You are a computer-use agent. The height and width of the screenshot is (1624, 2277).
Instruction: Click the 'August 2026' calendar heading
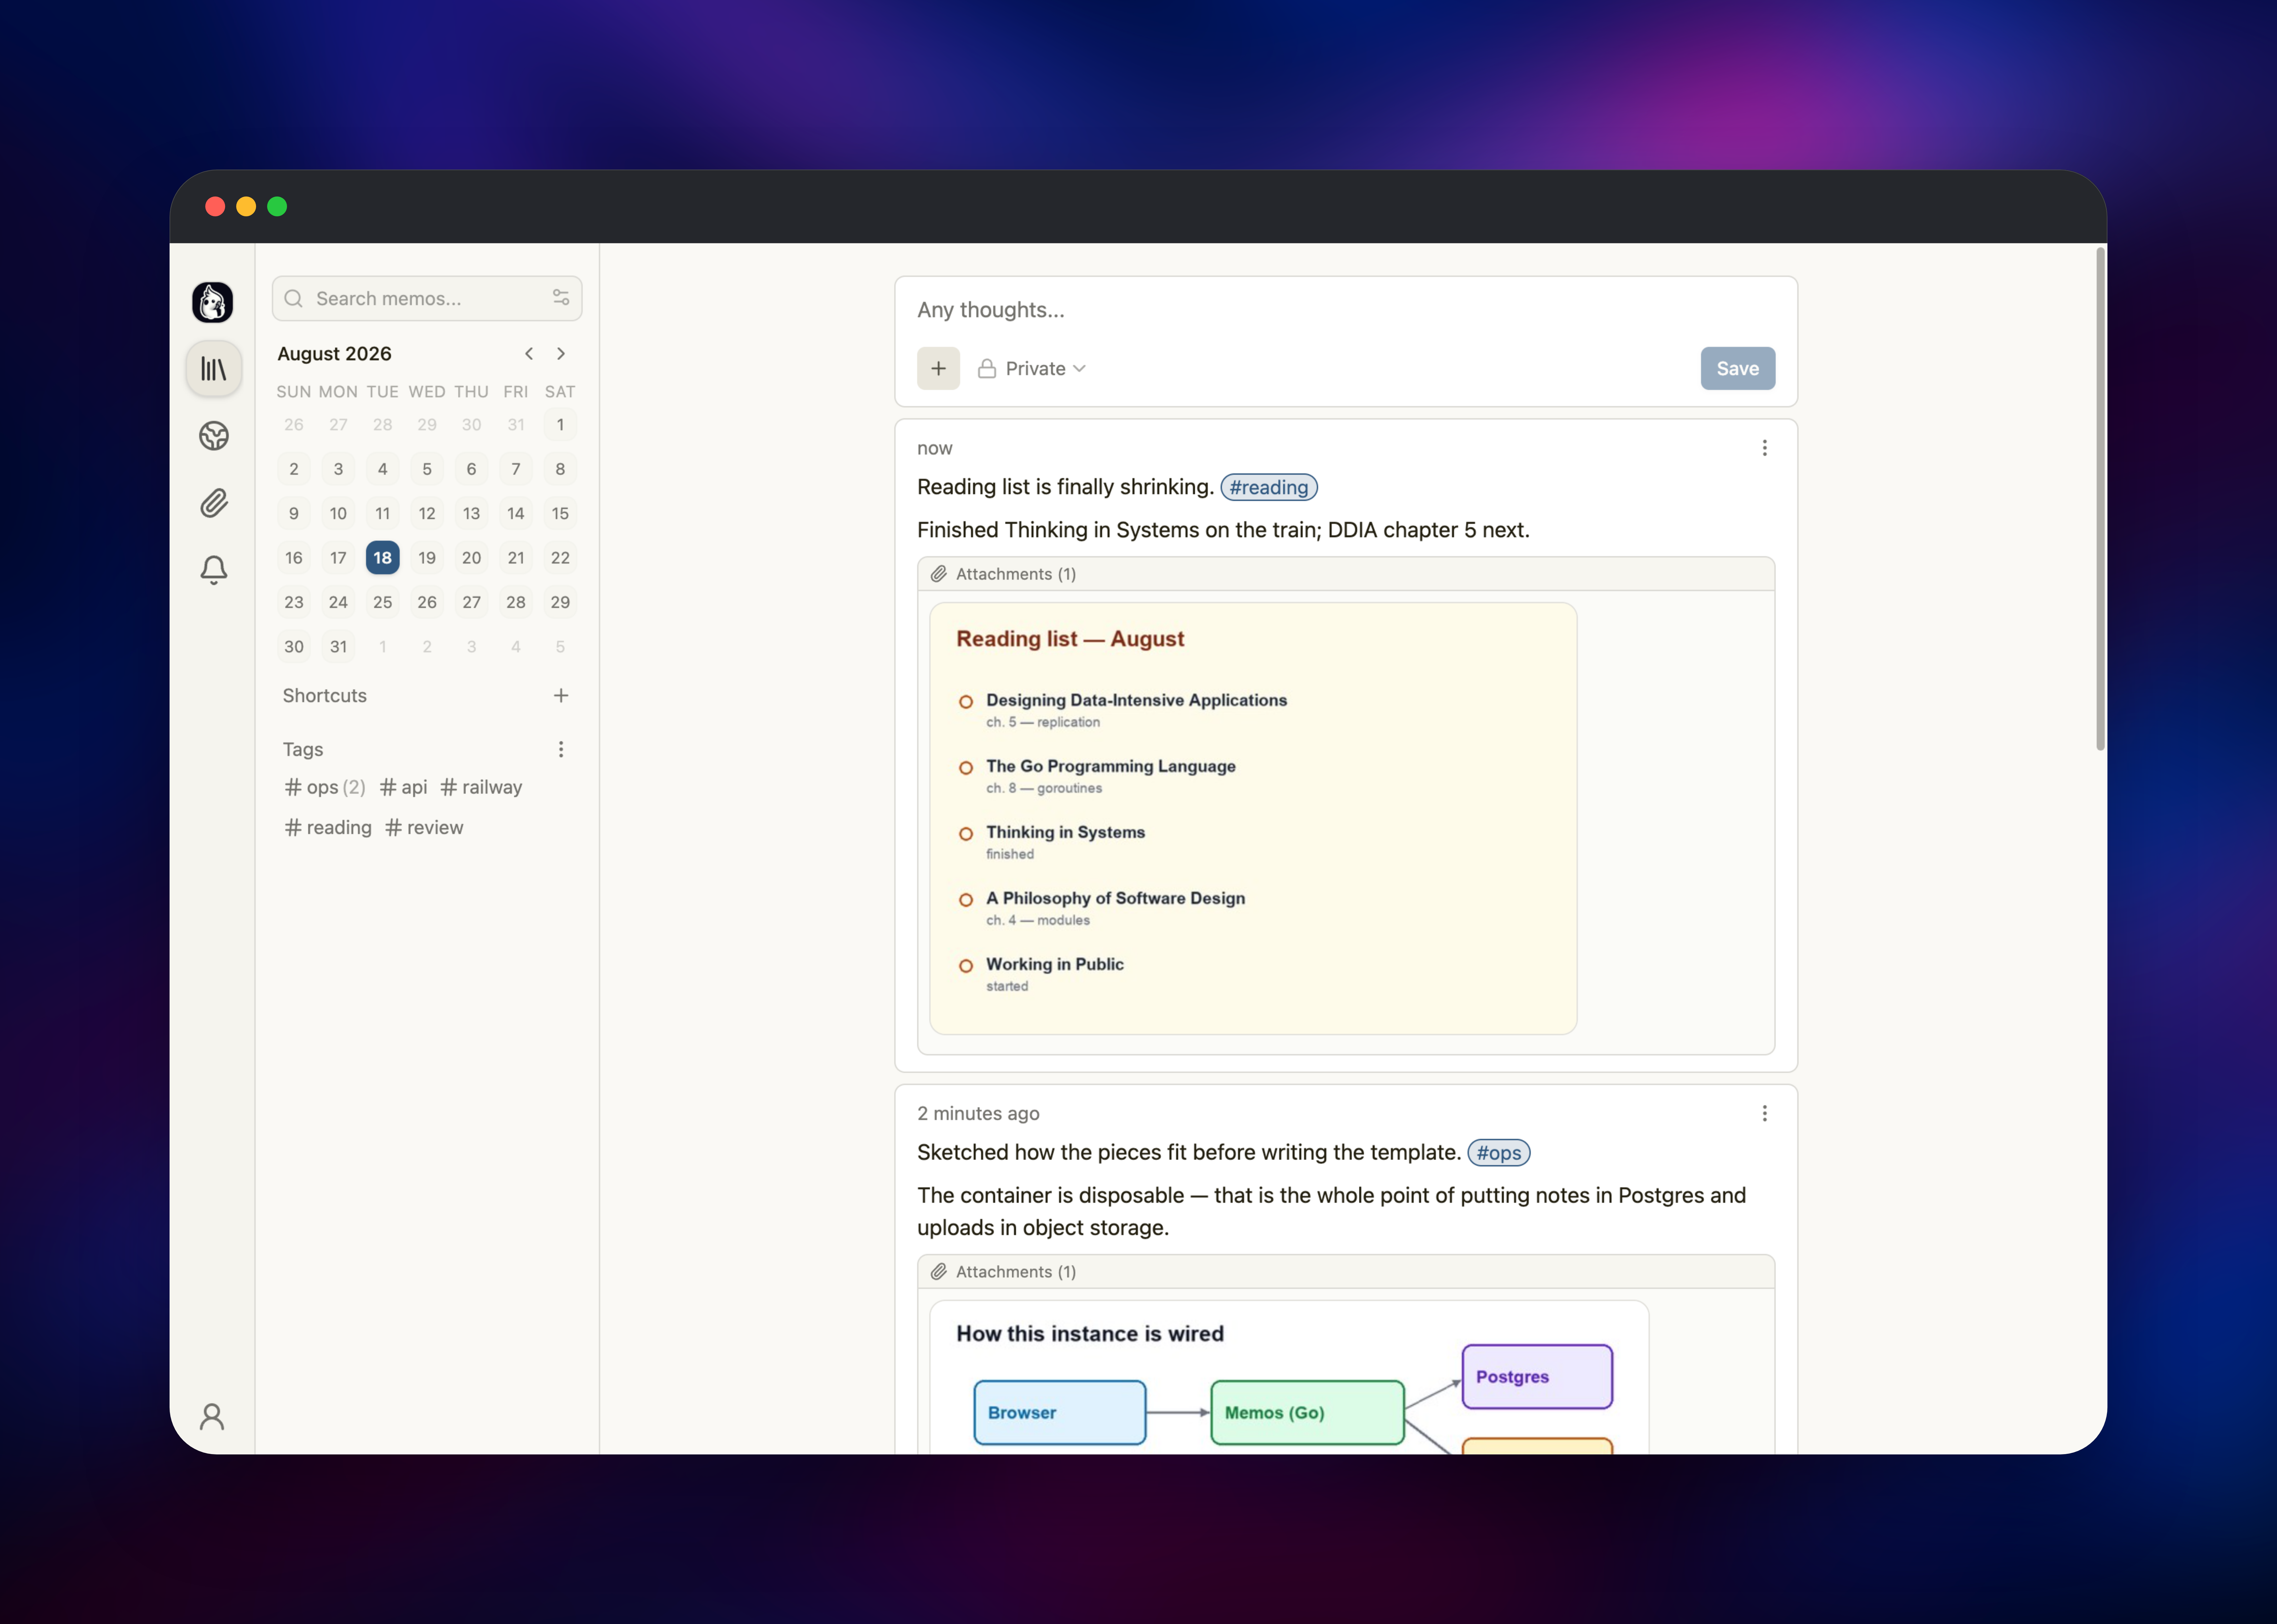pyautogui.click(x=334, y=354)
